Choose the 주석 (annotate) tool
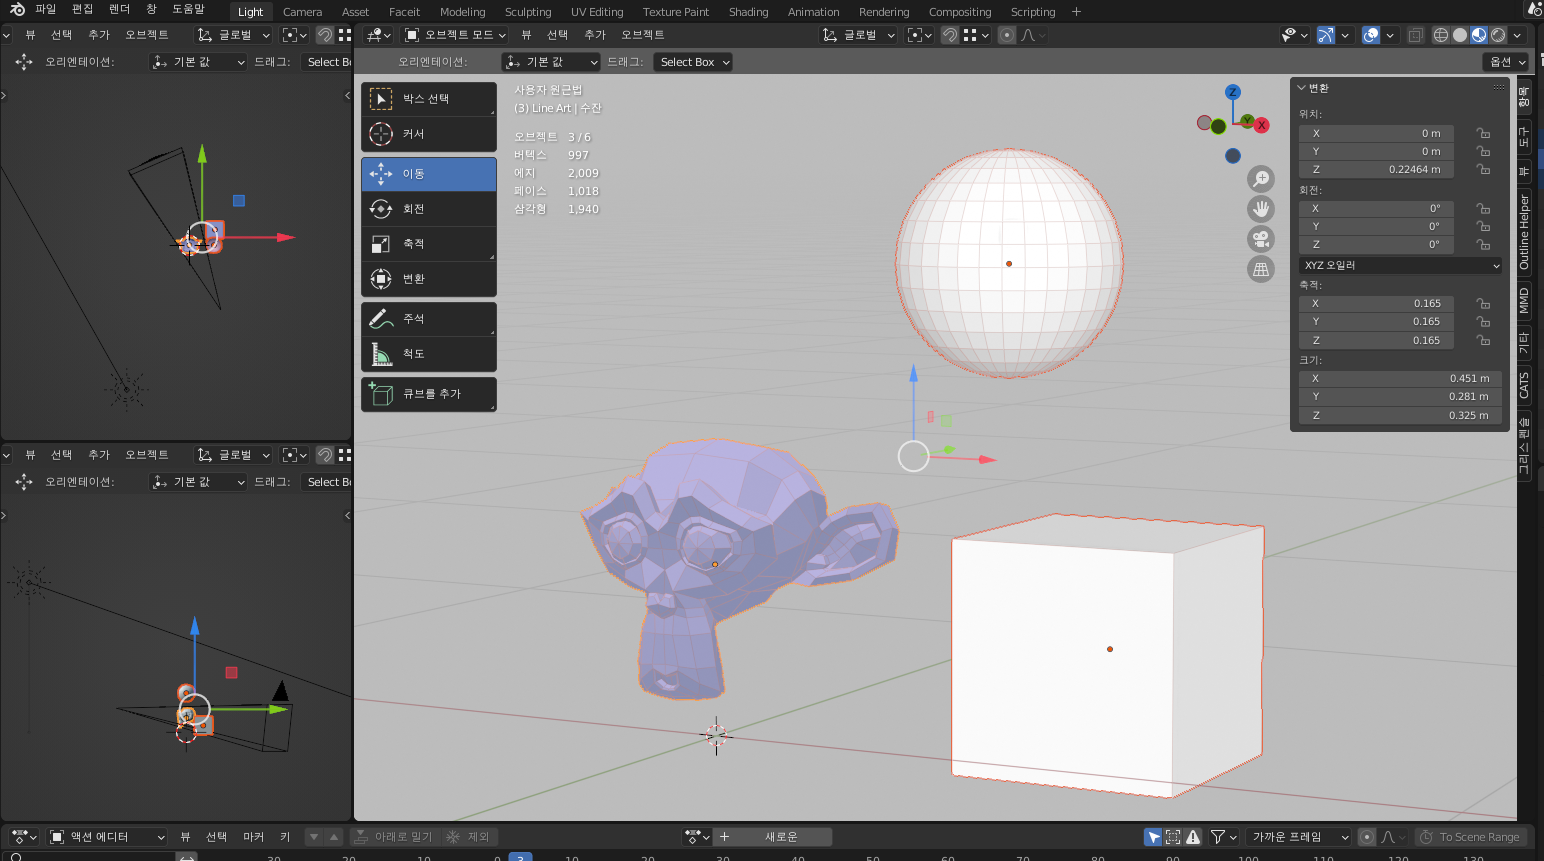 [x=429, y=319]
